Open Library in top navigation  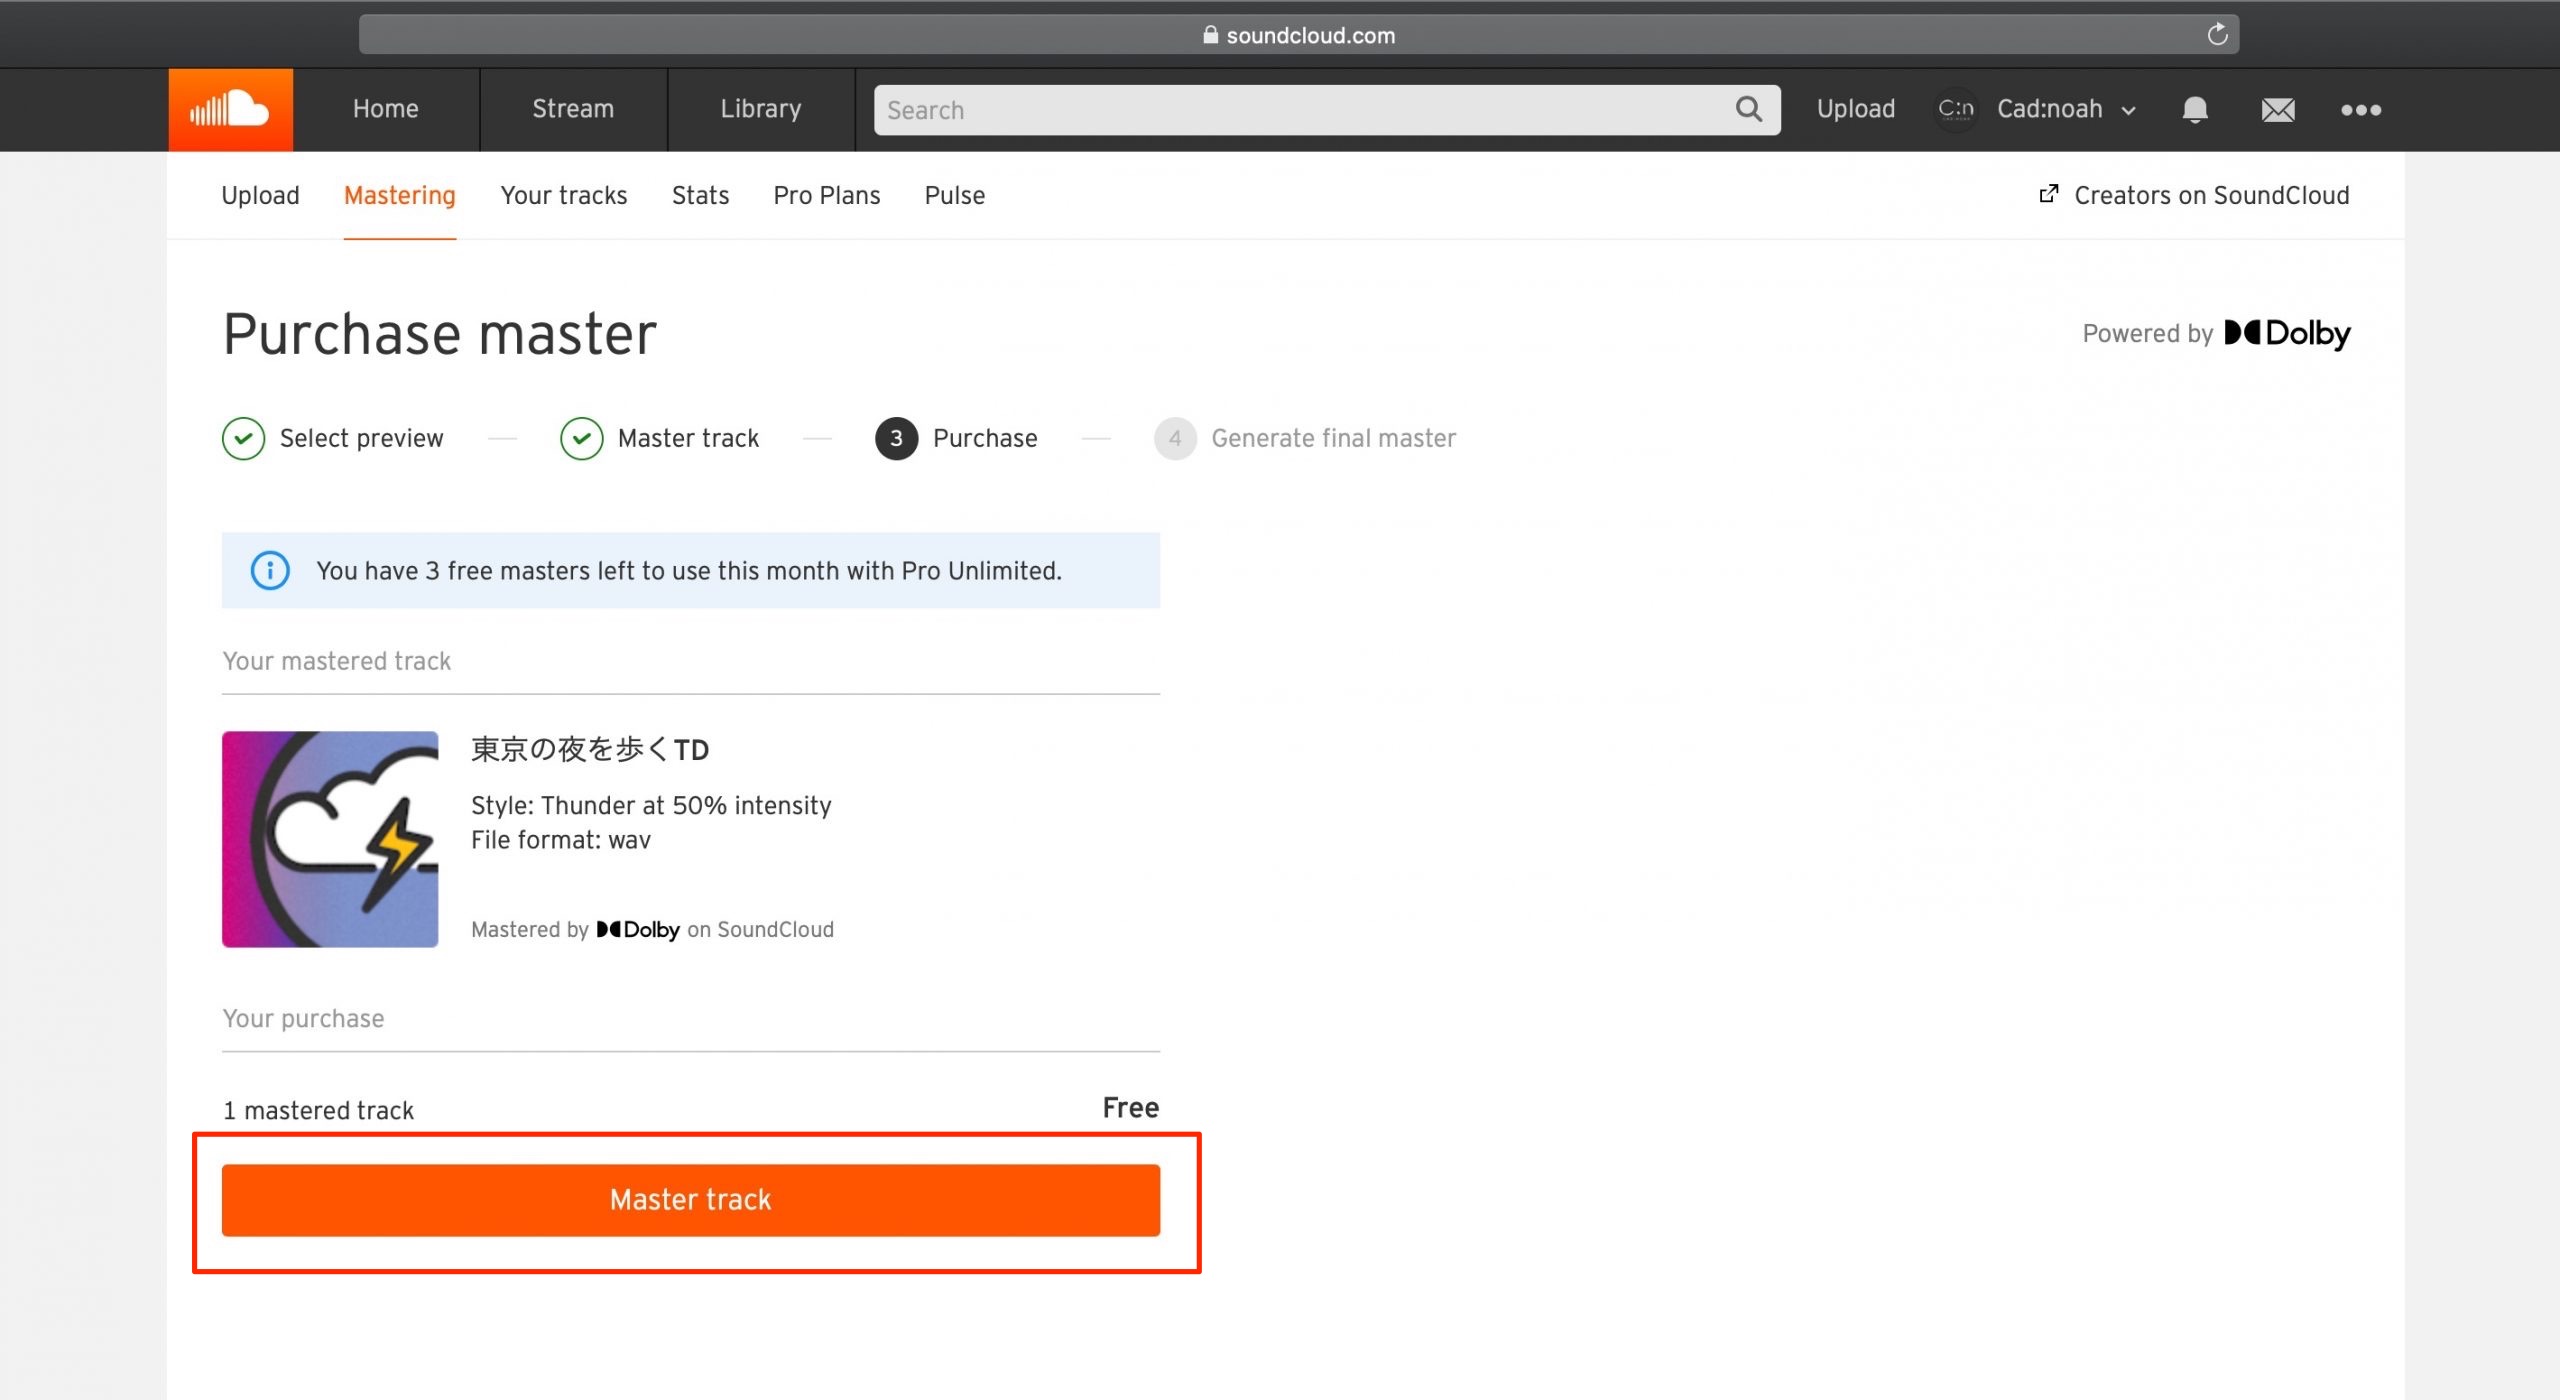pos(761,109)
